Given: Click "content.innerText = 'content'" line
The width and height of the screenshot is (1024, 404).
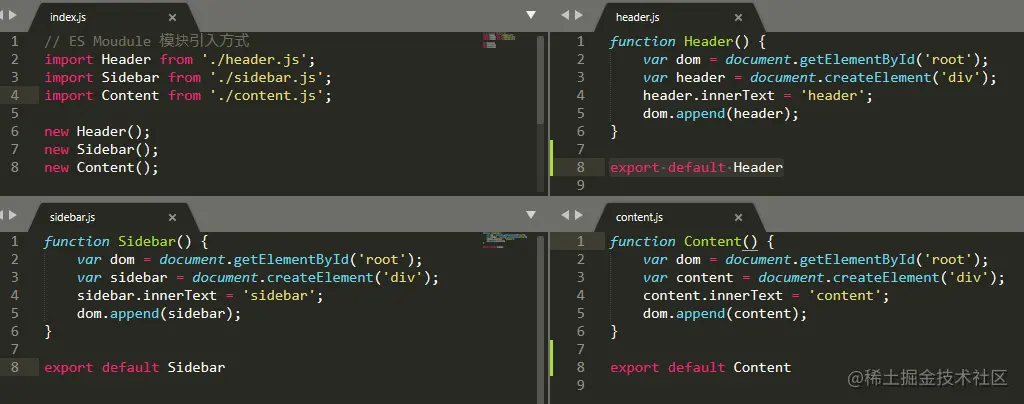Looking at the screenshot, I should pos(766,296).
